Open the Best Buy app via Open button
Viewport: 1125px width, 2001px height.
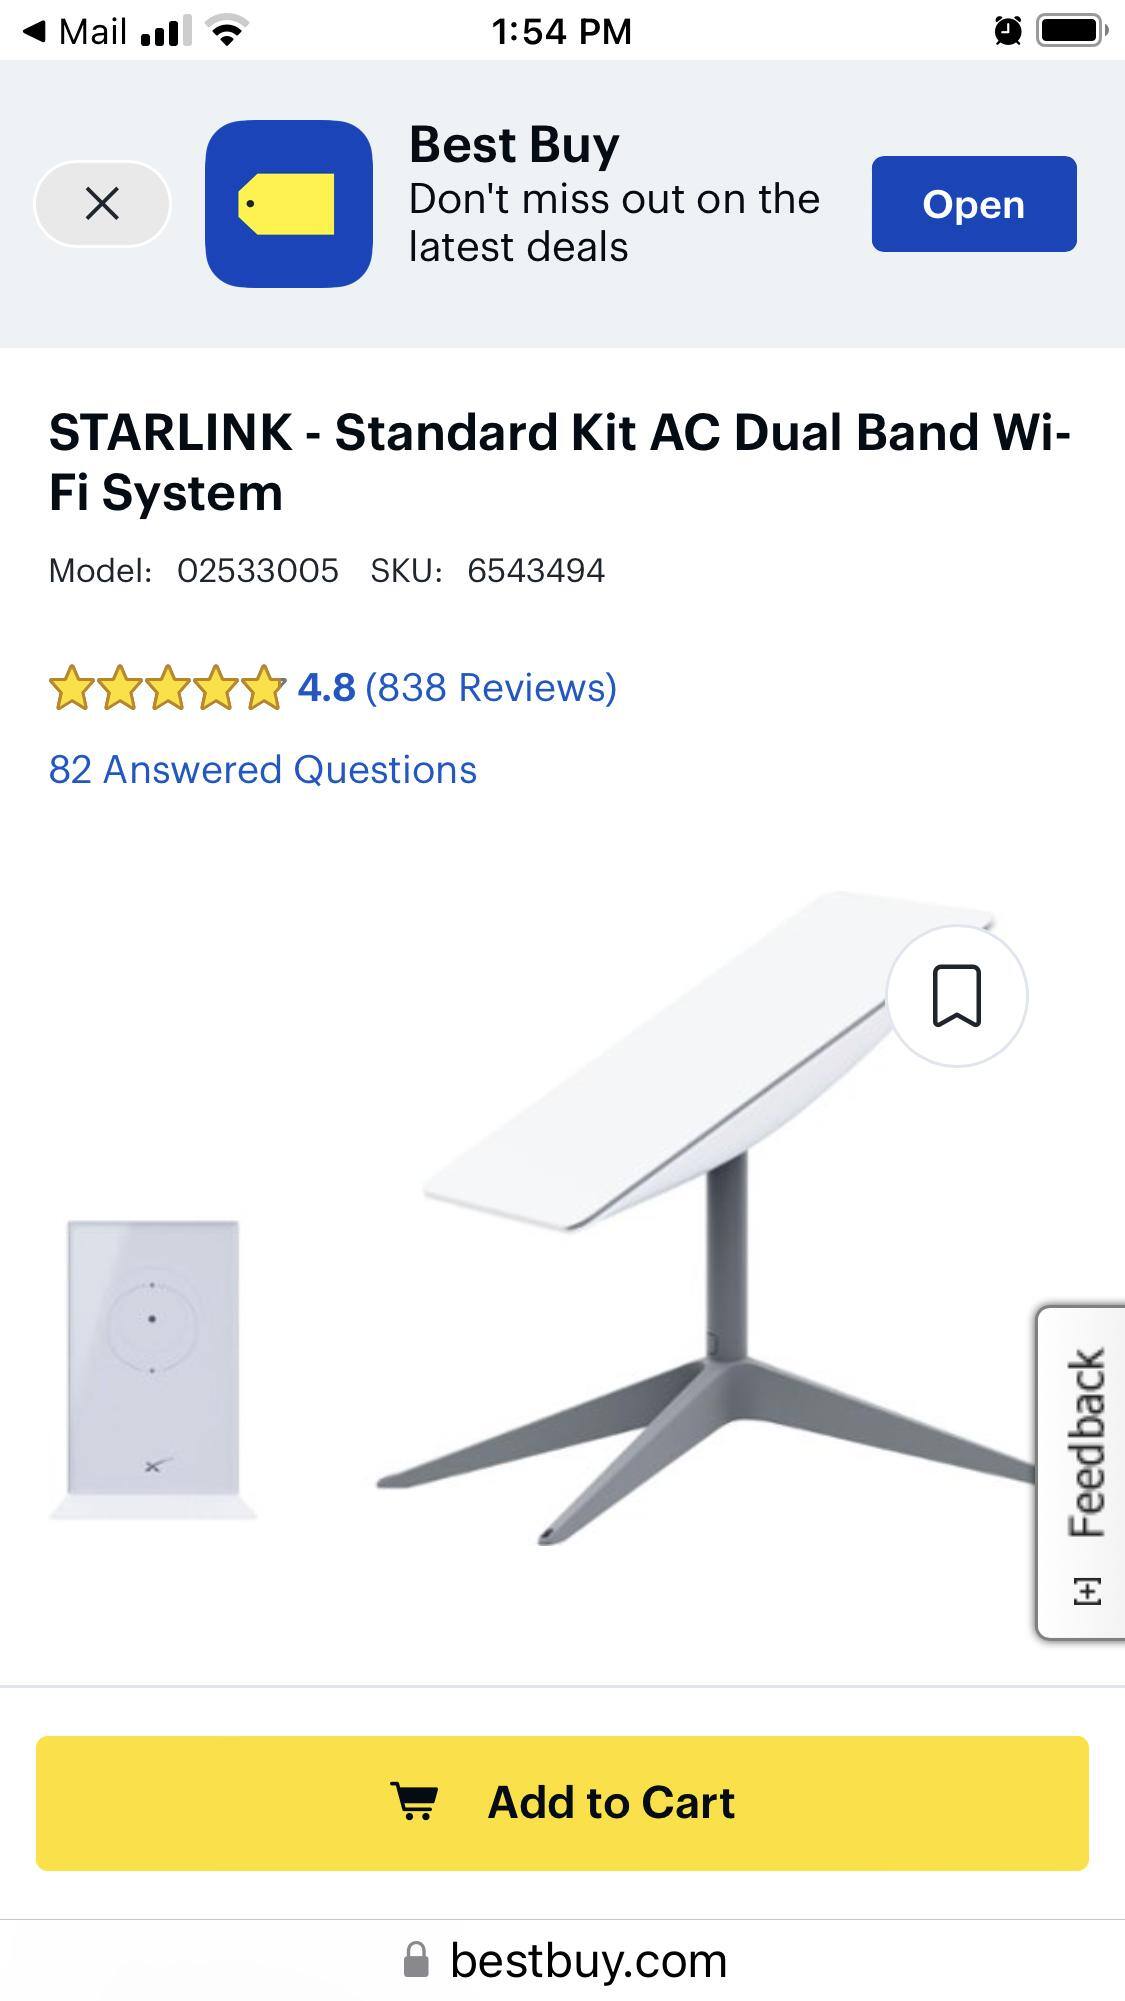[x=974, y=204]
